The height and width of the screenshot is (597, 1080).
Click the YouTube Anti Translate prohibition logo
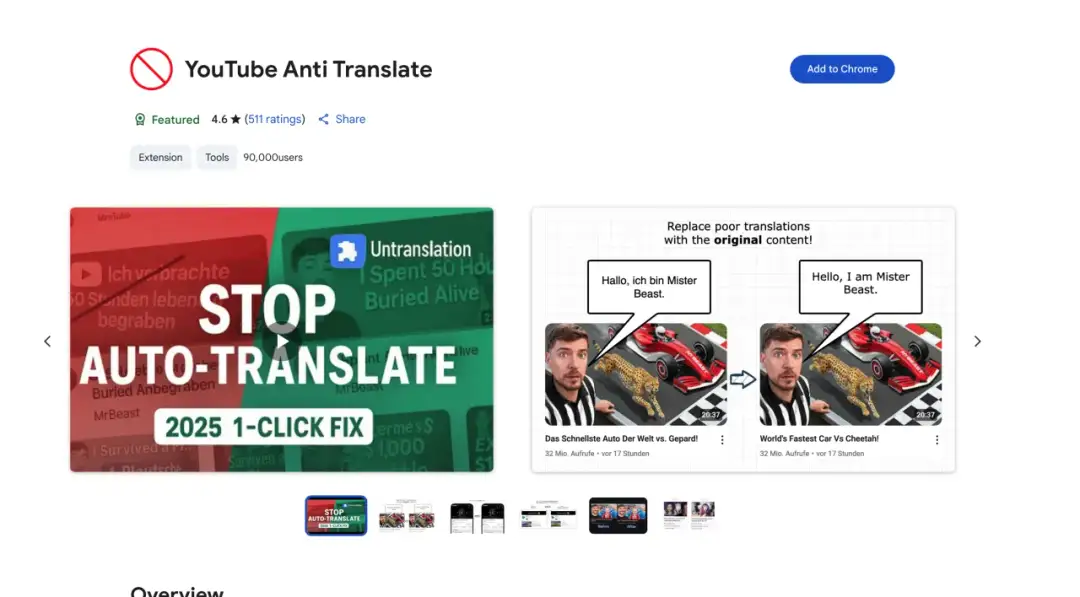[x=151, y=68]
